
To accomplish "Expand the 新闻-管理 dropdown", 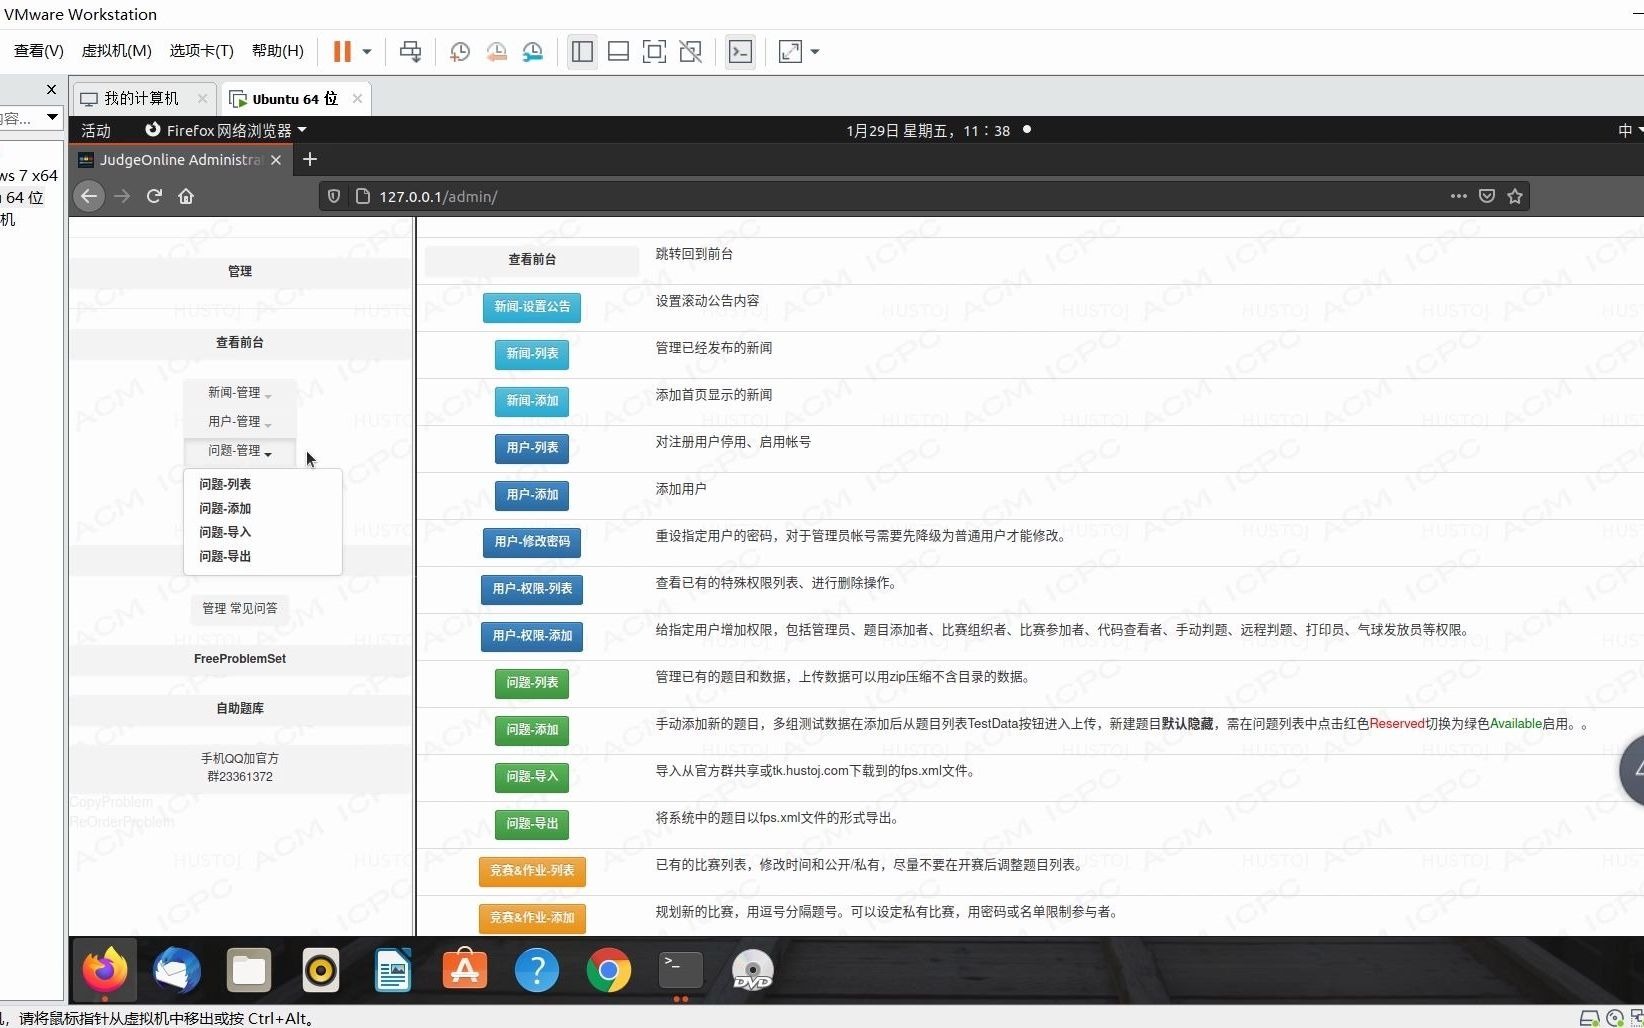I will (240, 393).
